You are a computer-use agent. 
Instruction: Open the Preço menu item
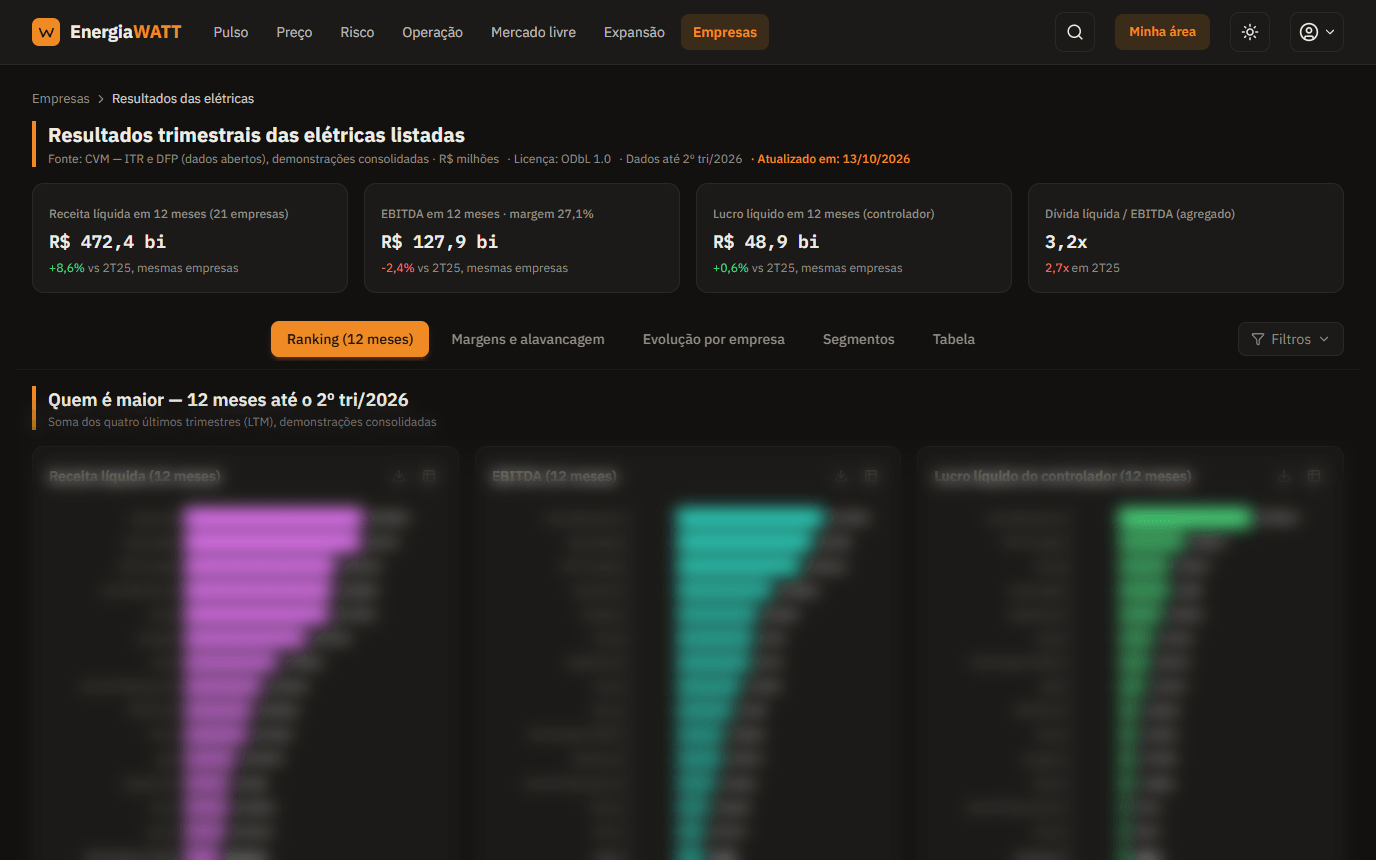point(294,32)
